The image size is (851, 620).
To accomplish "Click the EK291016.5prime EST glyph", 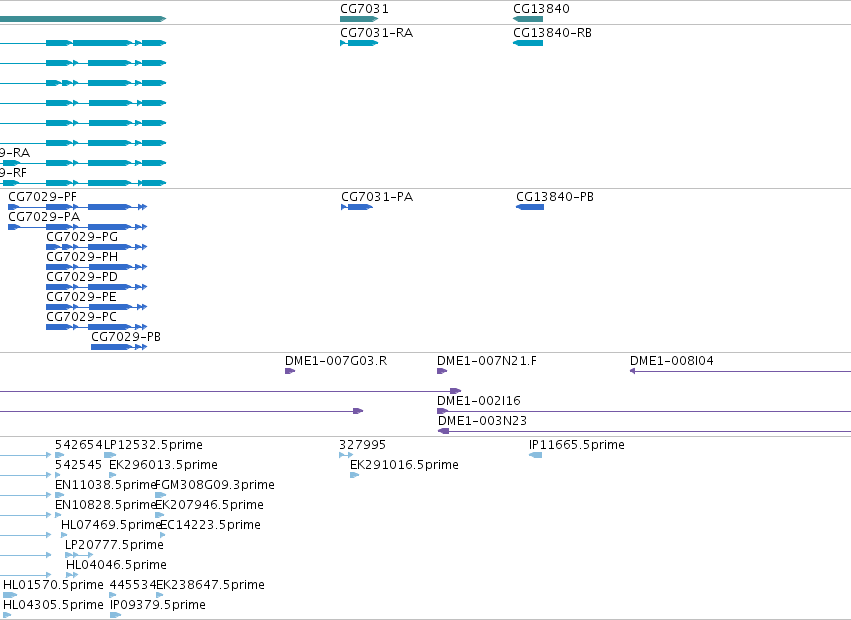I will tap(354, 475).
